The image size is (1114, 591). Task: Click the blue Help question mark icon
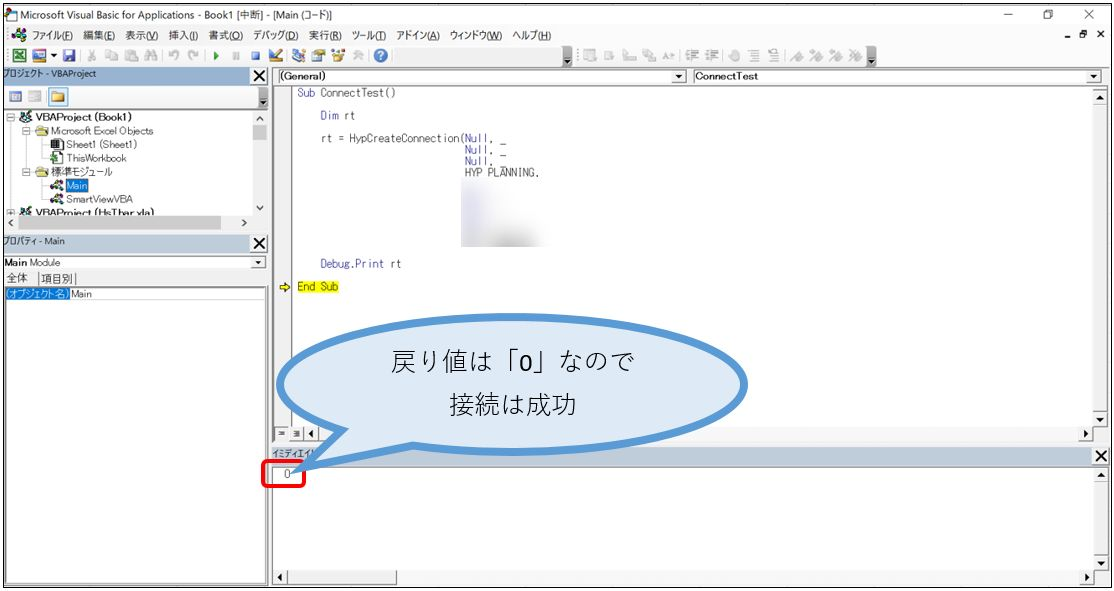[381, 57]
